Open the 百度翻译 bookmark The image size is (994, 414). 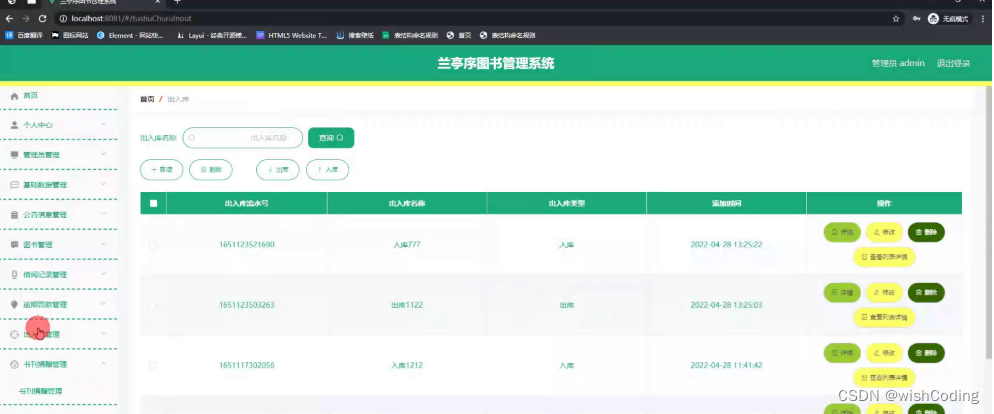click(24, 36)
